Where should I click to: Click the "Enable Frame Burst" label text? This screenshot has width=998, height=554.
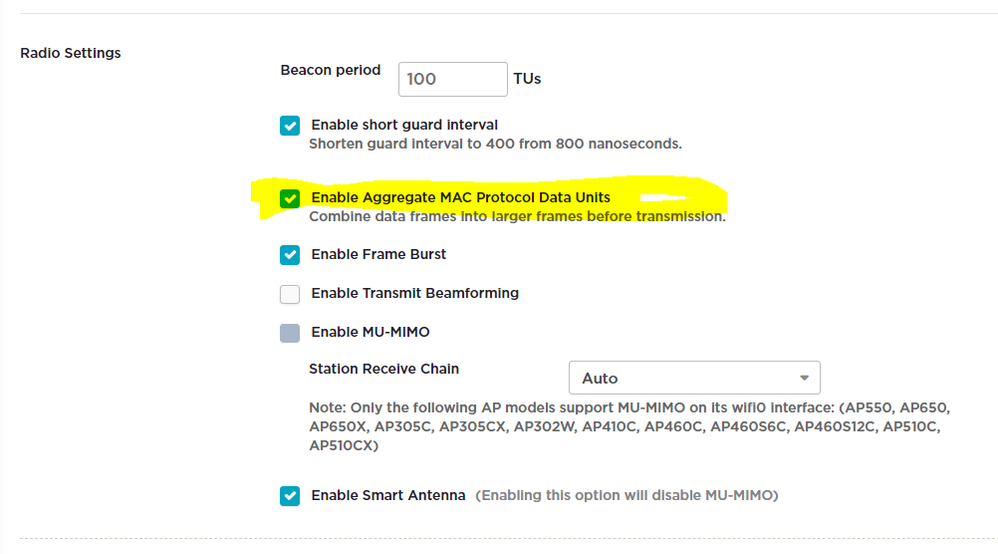tap(379, 254)
